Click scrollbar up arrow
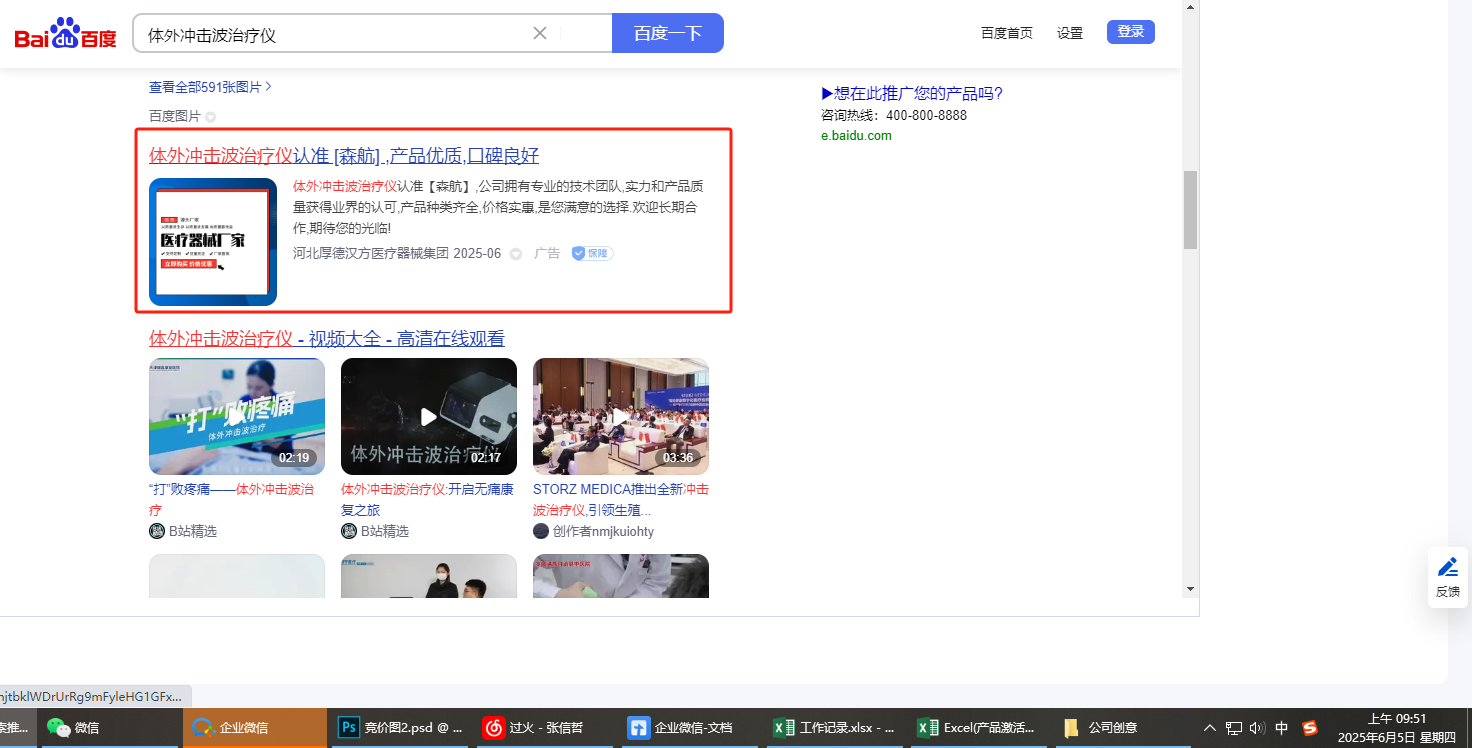The width and height of the screenshot is (1472, 748). point(1190,6)
